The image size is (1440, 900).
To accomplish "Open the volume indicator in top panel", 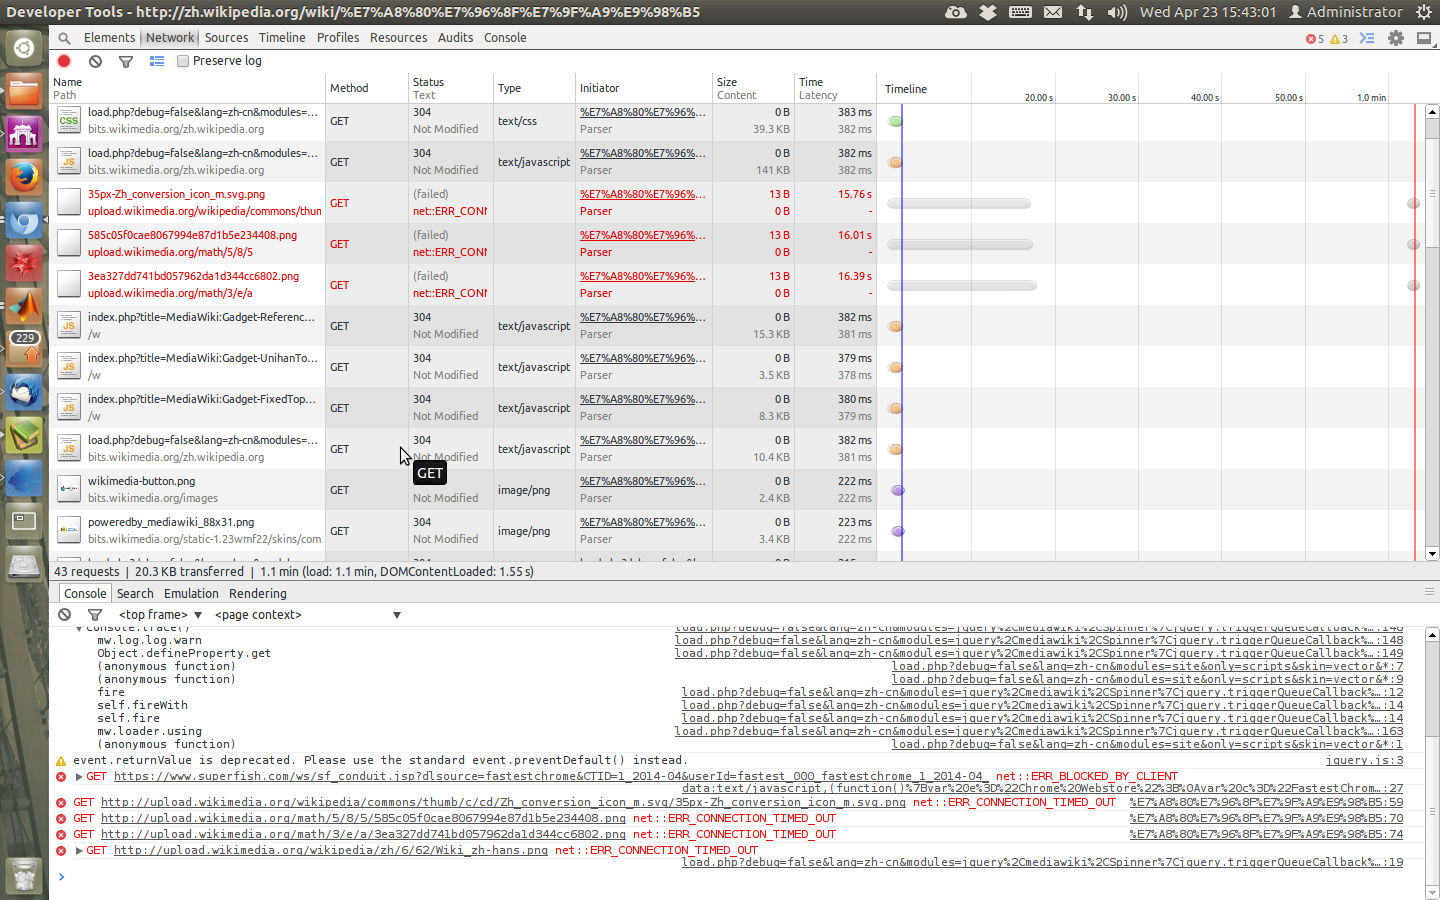I will pyautogui.click(x=1117, y=12).
